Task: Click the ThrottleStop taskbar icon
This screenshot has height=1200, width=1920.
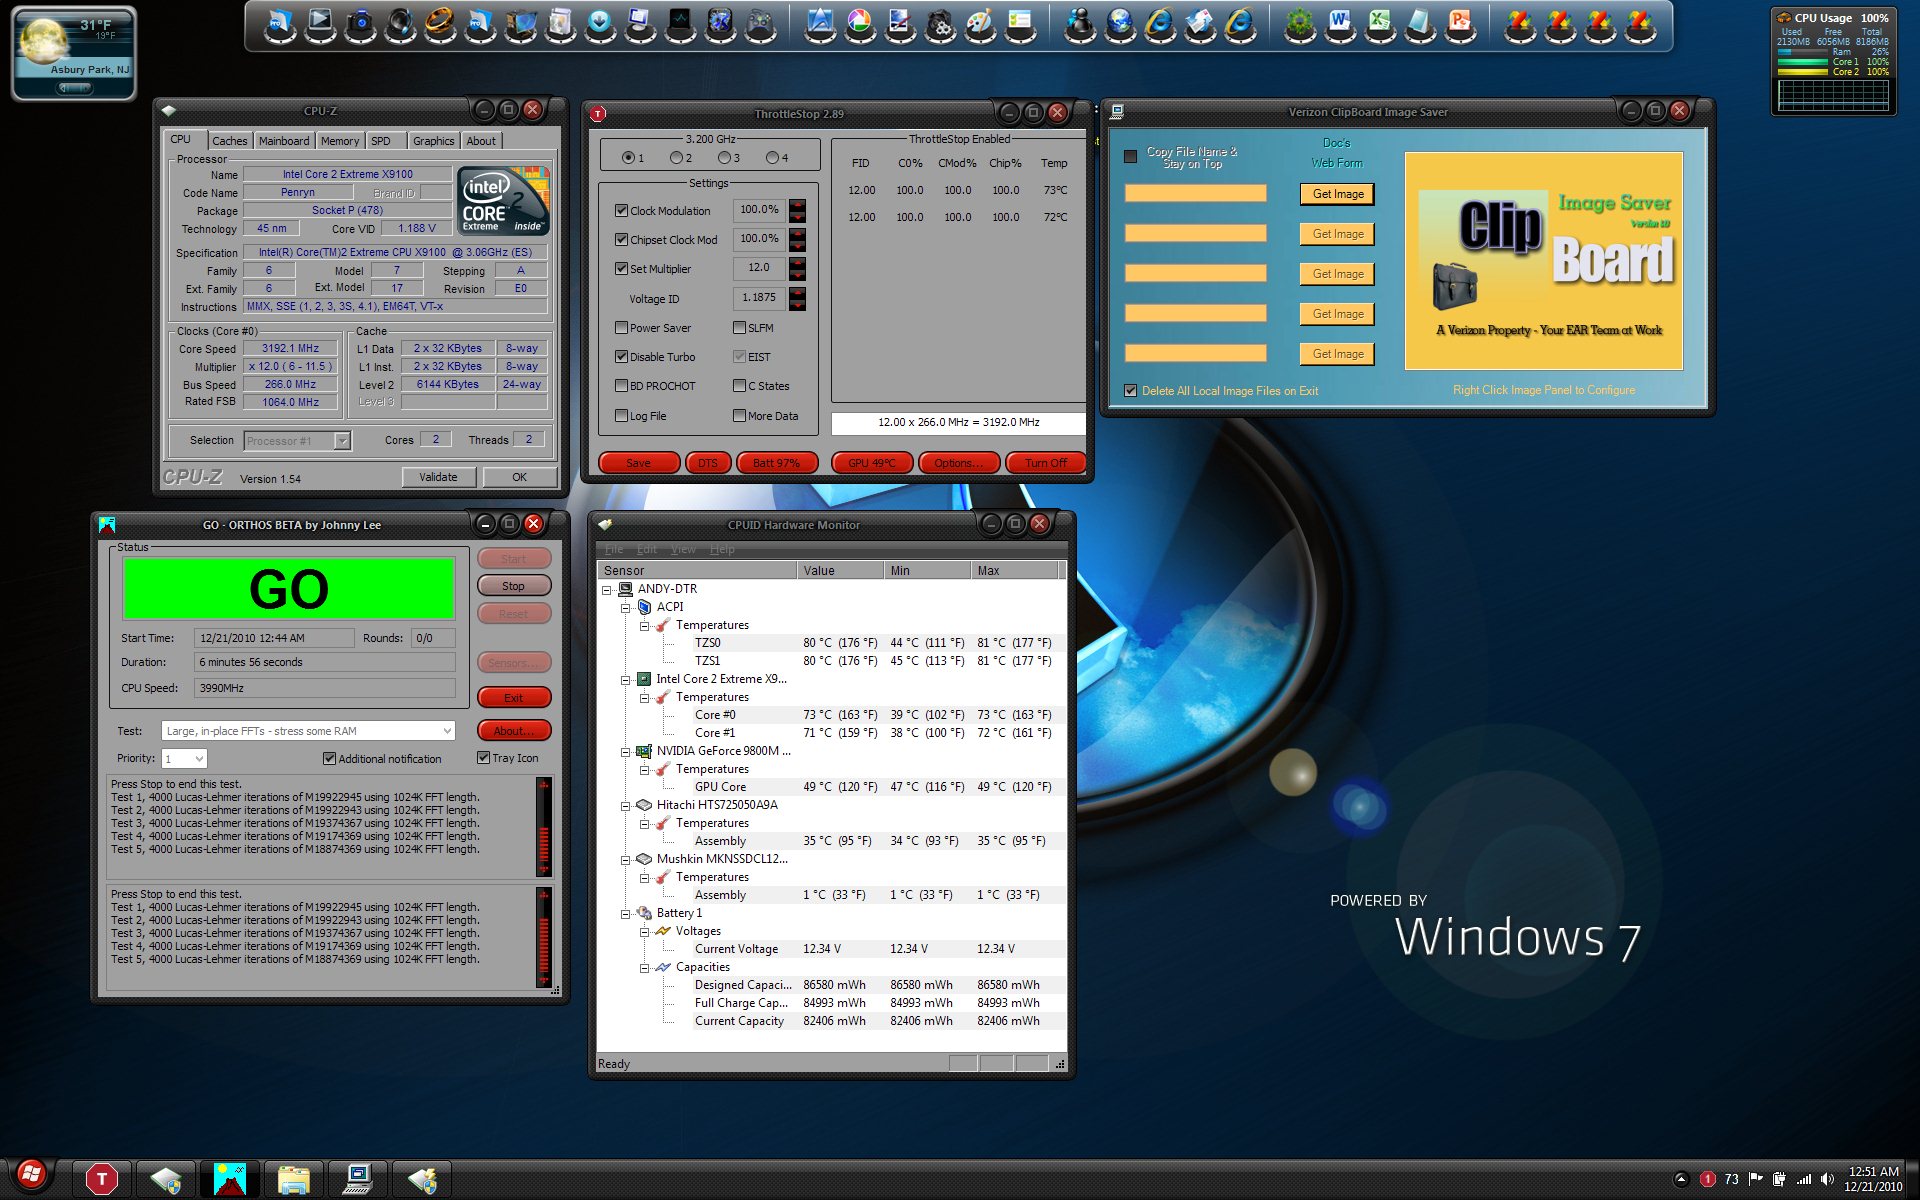Action: tap(101, 1179)
